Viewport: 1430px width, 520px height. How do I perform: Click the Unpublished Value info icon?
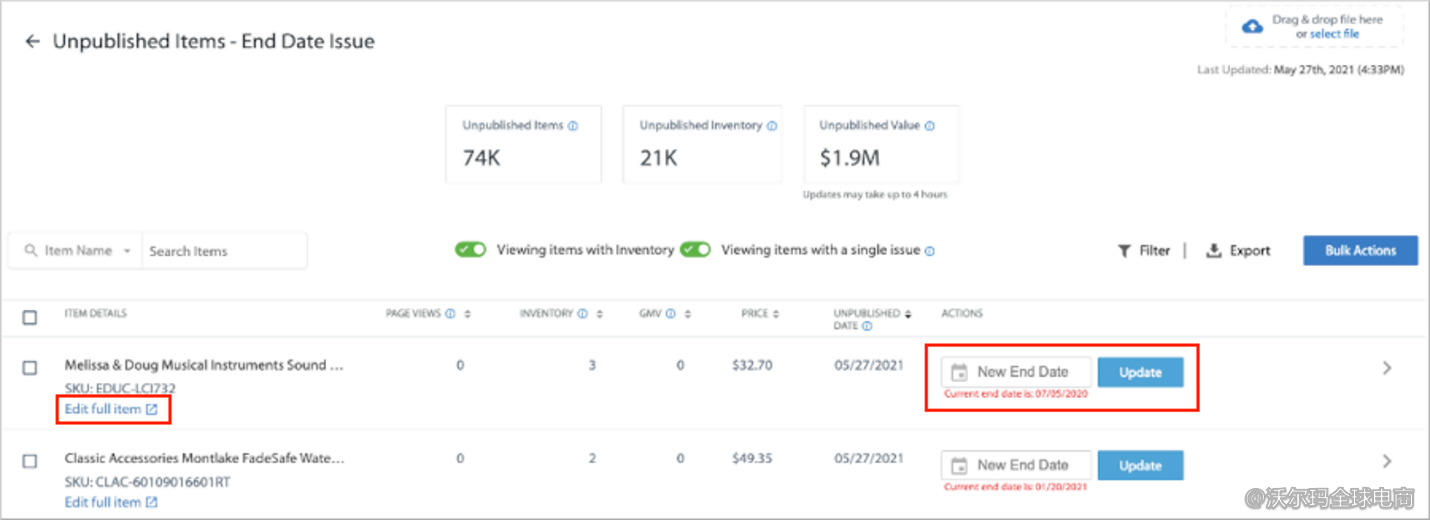click(x=930, y=126)
